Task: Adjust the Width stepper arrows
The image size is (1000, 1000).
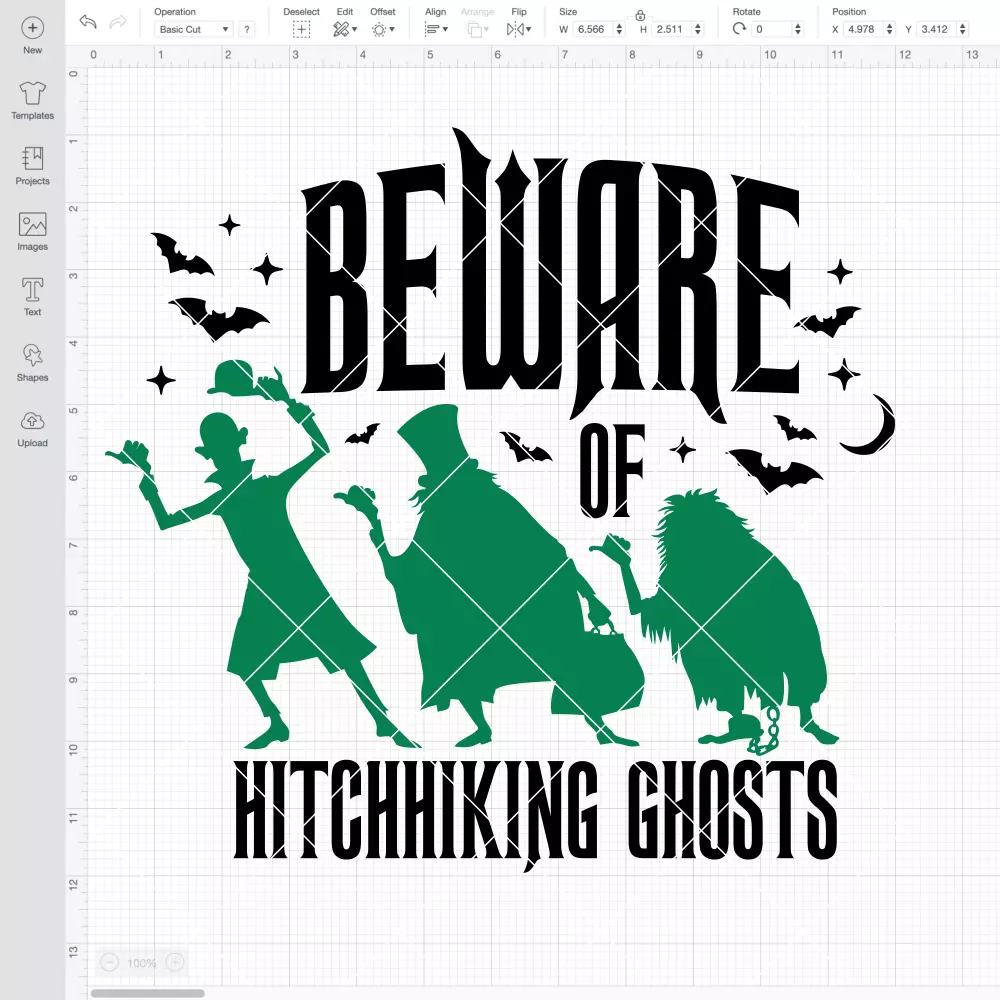Action: click(619, 29)
